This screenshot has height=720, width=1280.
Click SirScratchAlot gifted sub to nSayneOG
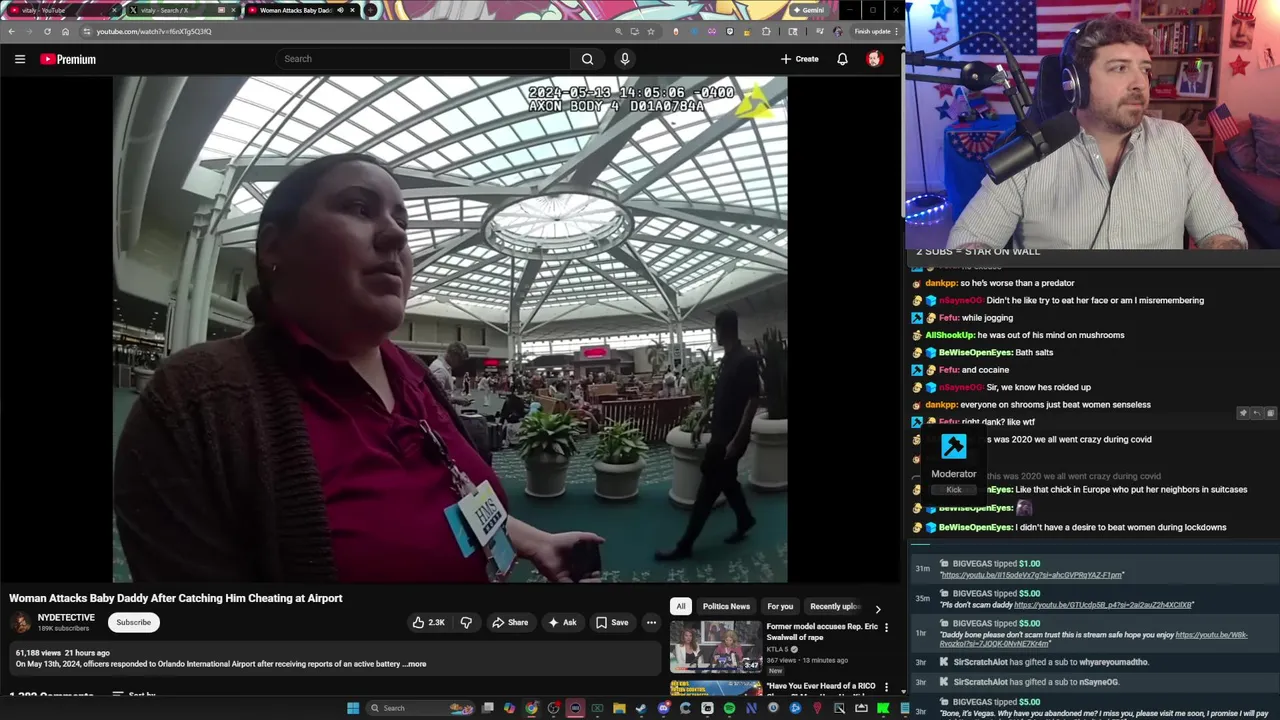1035,682
